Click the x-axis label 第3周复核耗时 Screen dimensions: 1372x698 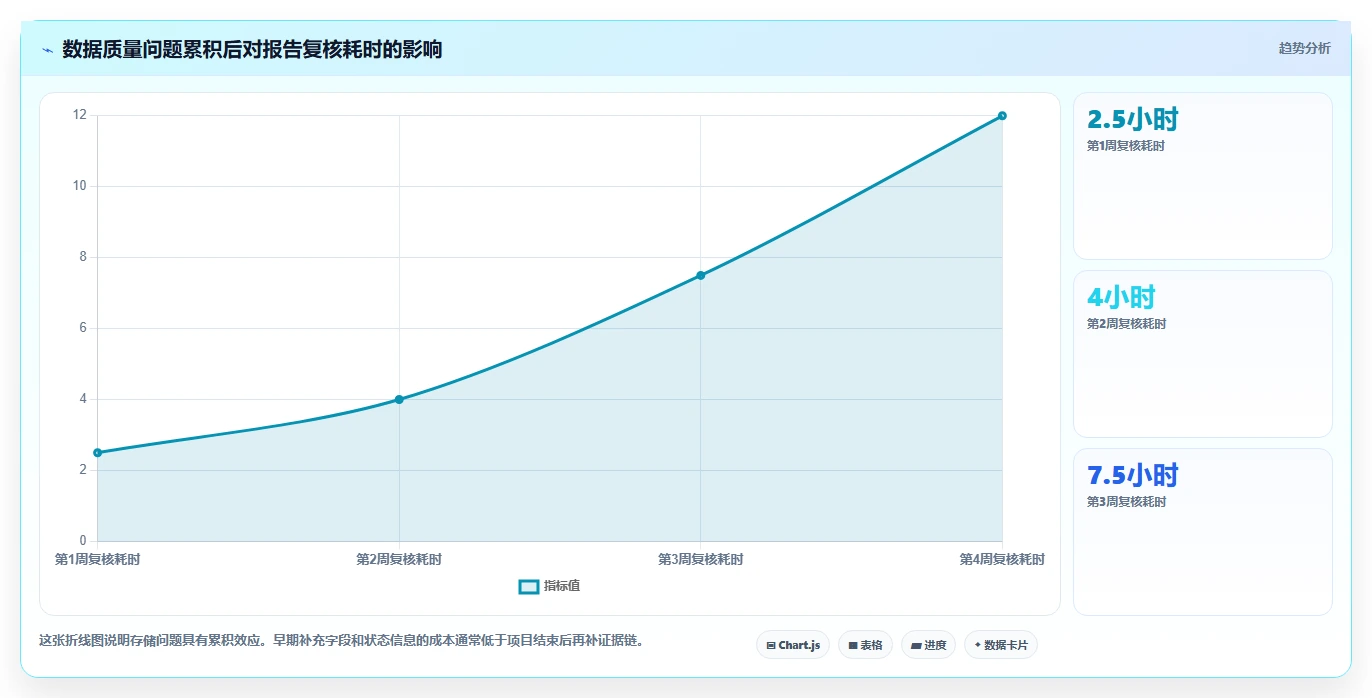point(700,560)
